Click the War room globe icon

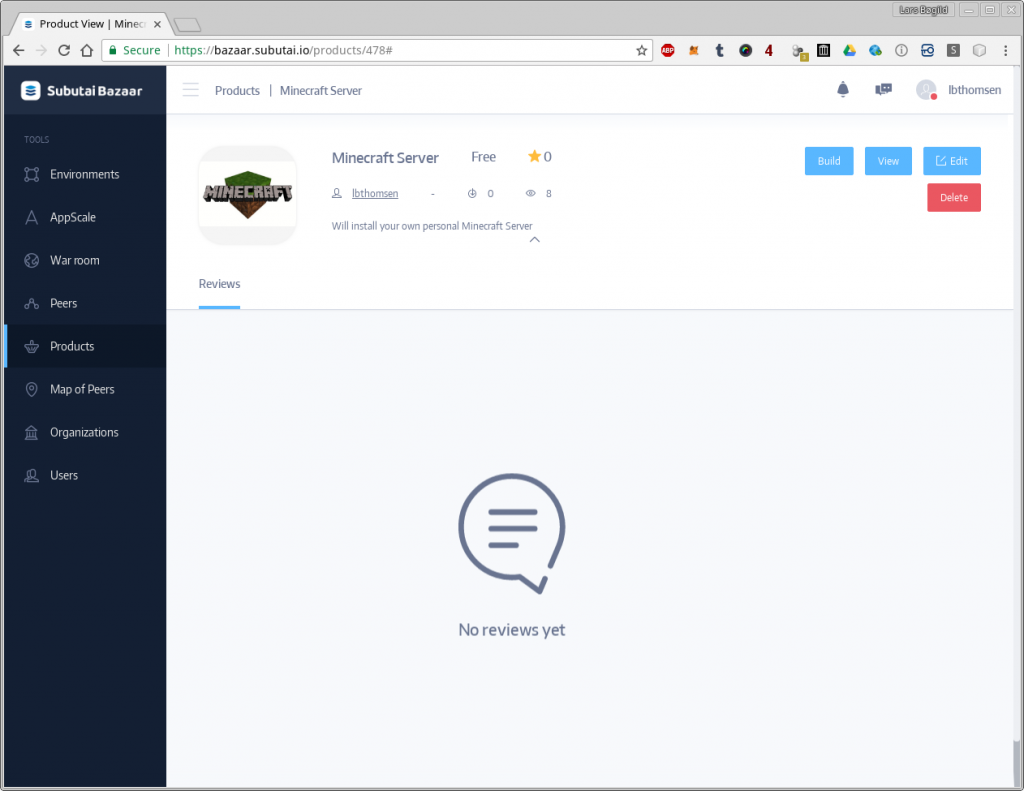click(x=31, y=261)
